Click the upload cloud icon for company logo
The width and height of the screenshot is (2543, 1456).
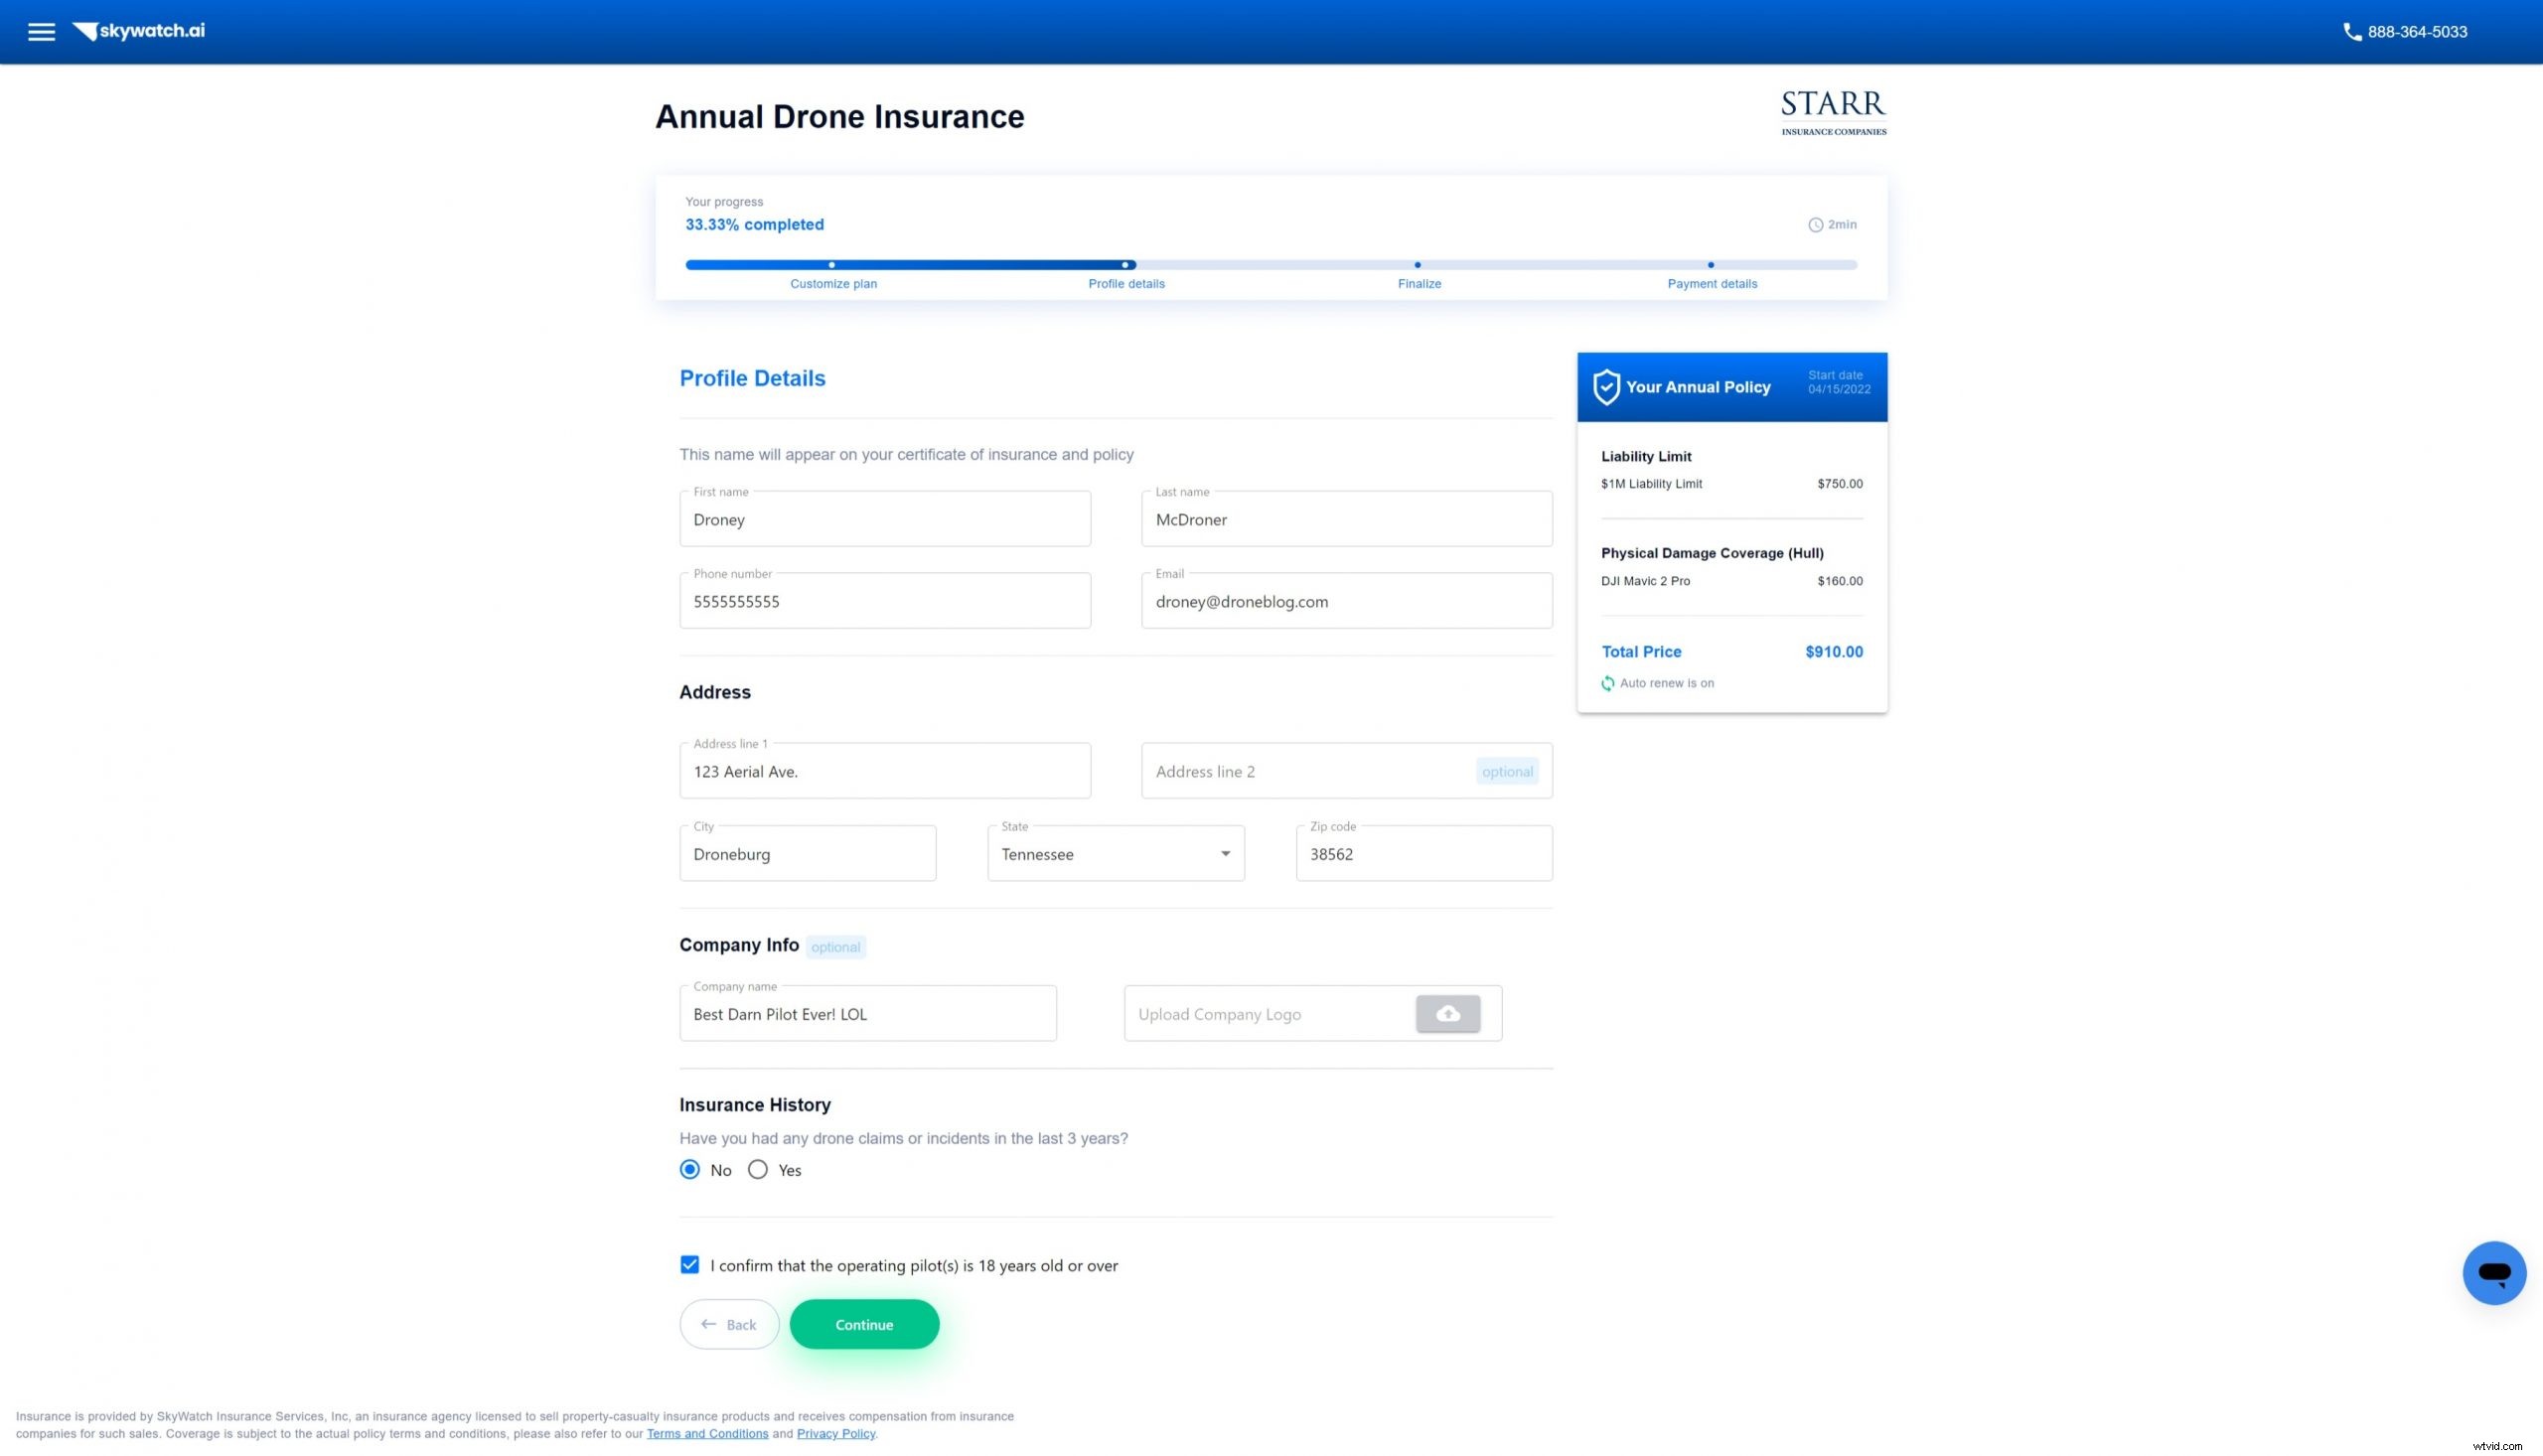(1447, 1013)
